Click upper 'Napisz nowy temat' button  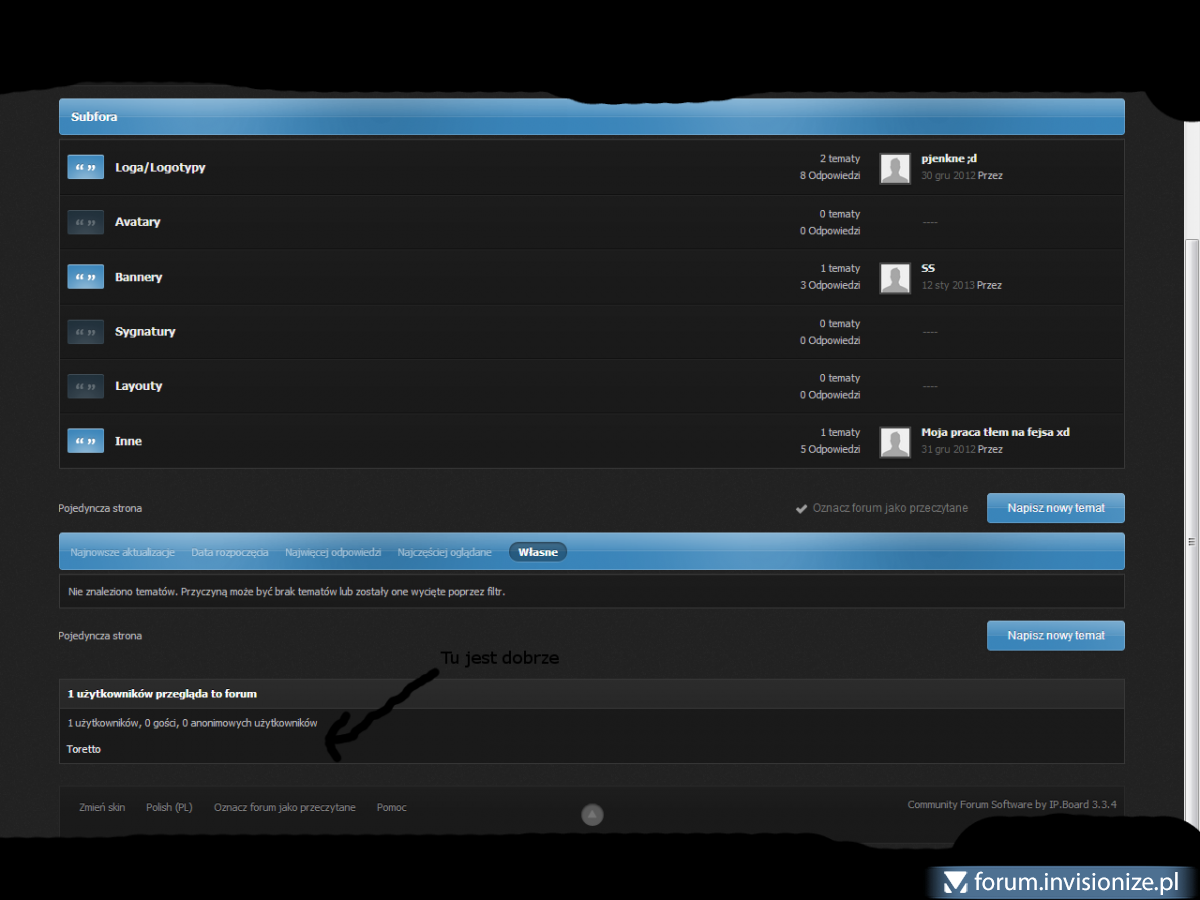1055,508
